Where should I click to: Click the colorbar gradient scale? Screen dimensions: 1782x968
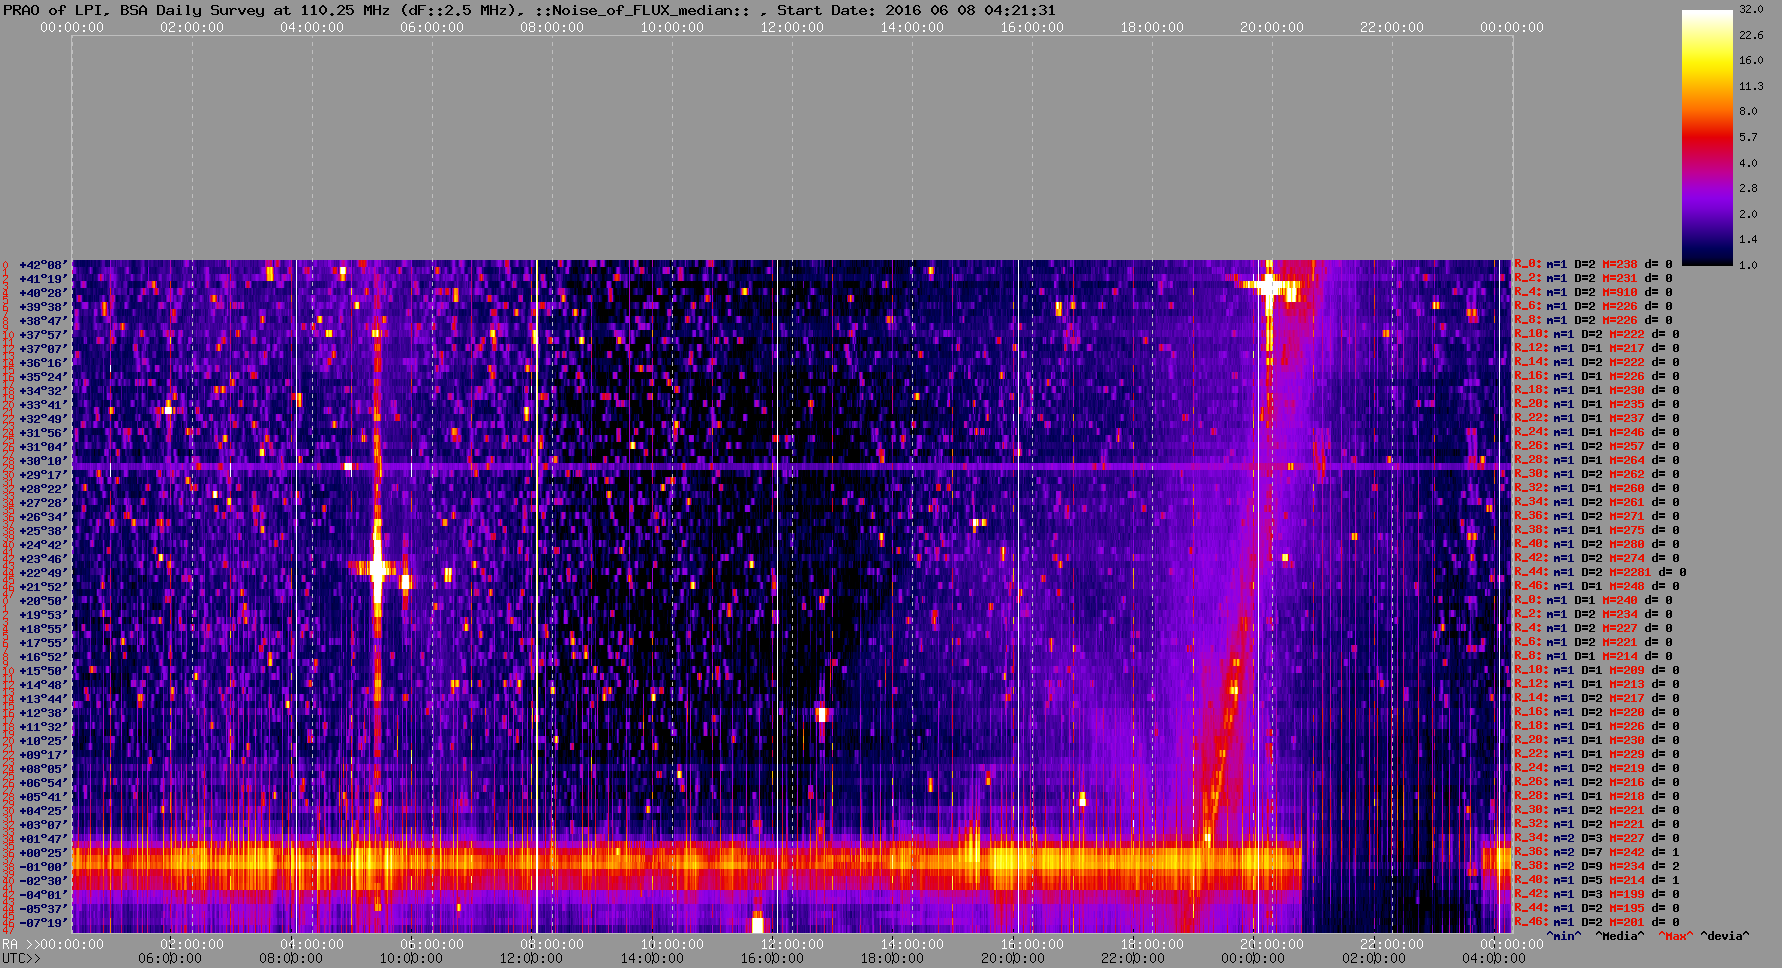coord(1707,137)
